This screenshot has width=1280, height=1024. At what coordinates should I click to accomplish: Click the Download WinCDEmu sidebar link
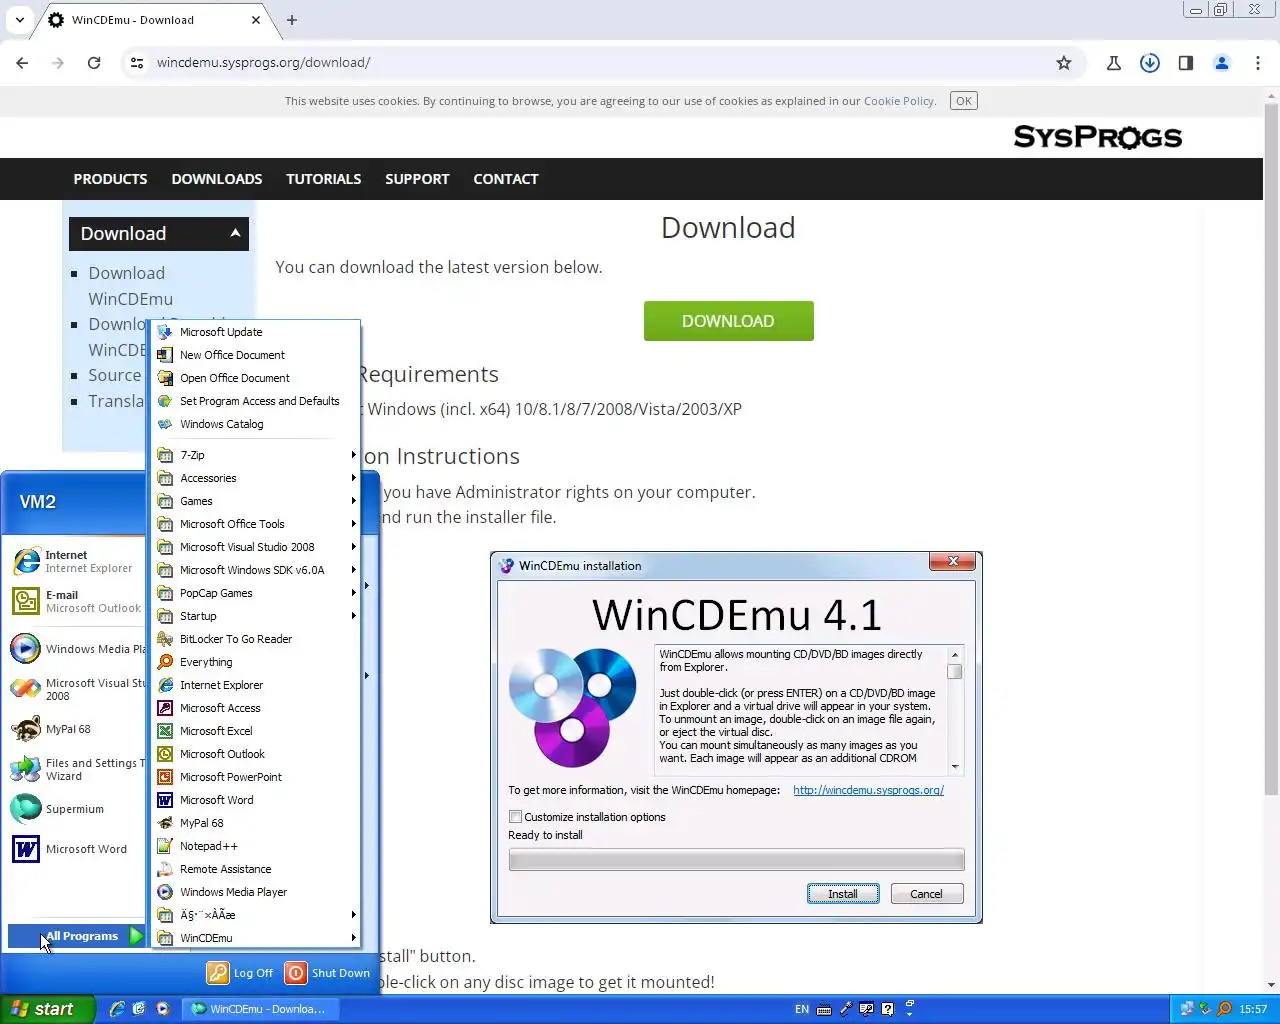point(130,286)
